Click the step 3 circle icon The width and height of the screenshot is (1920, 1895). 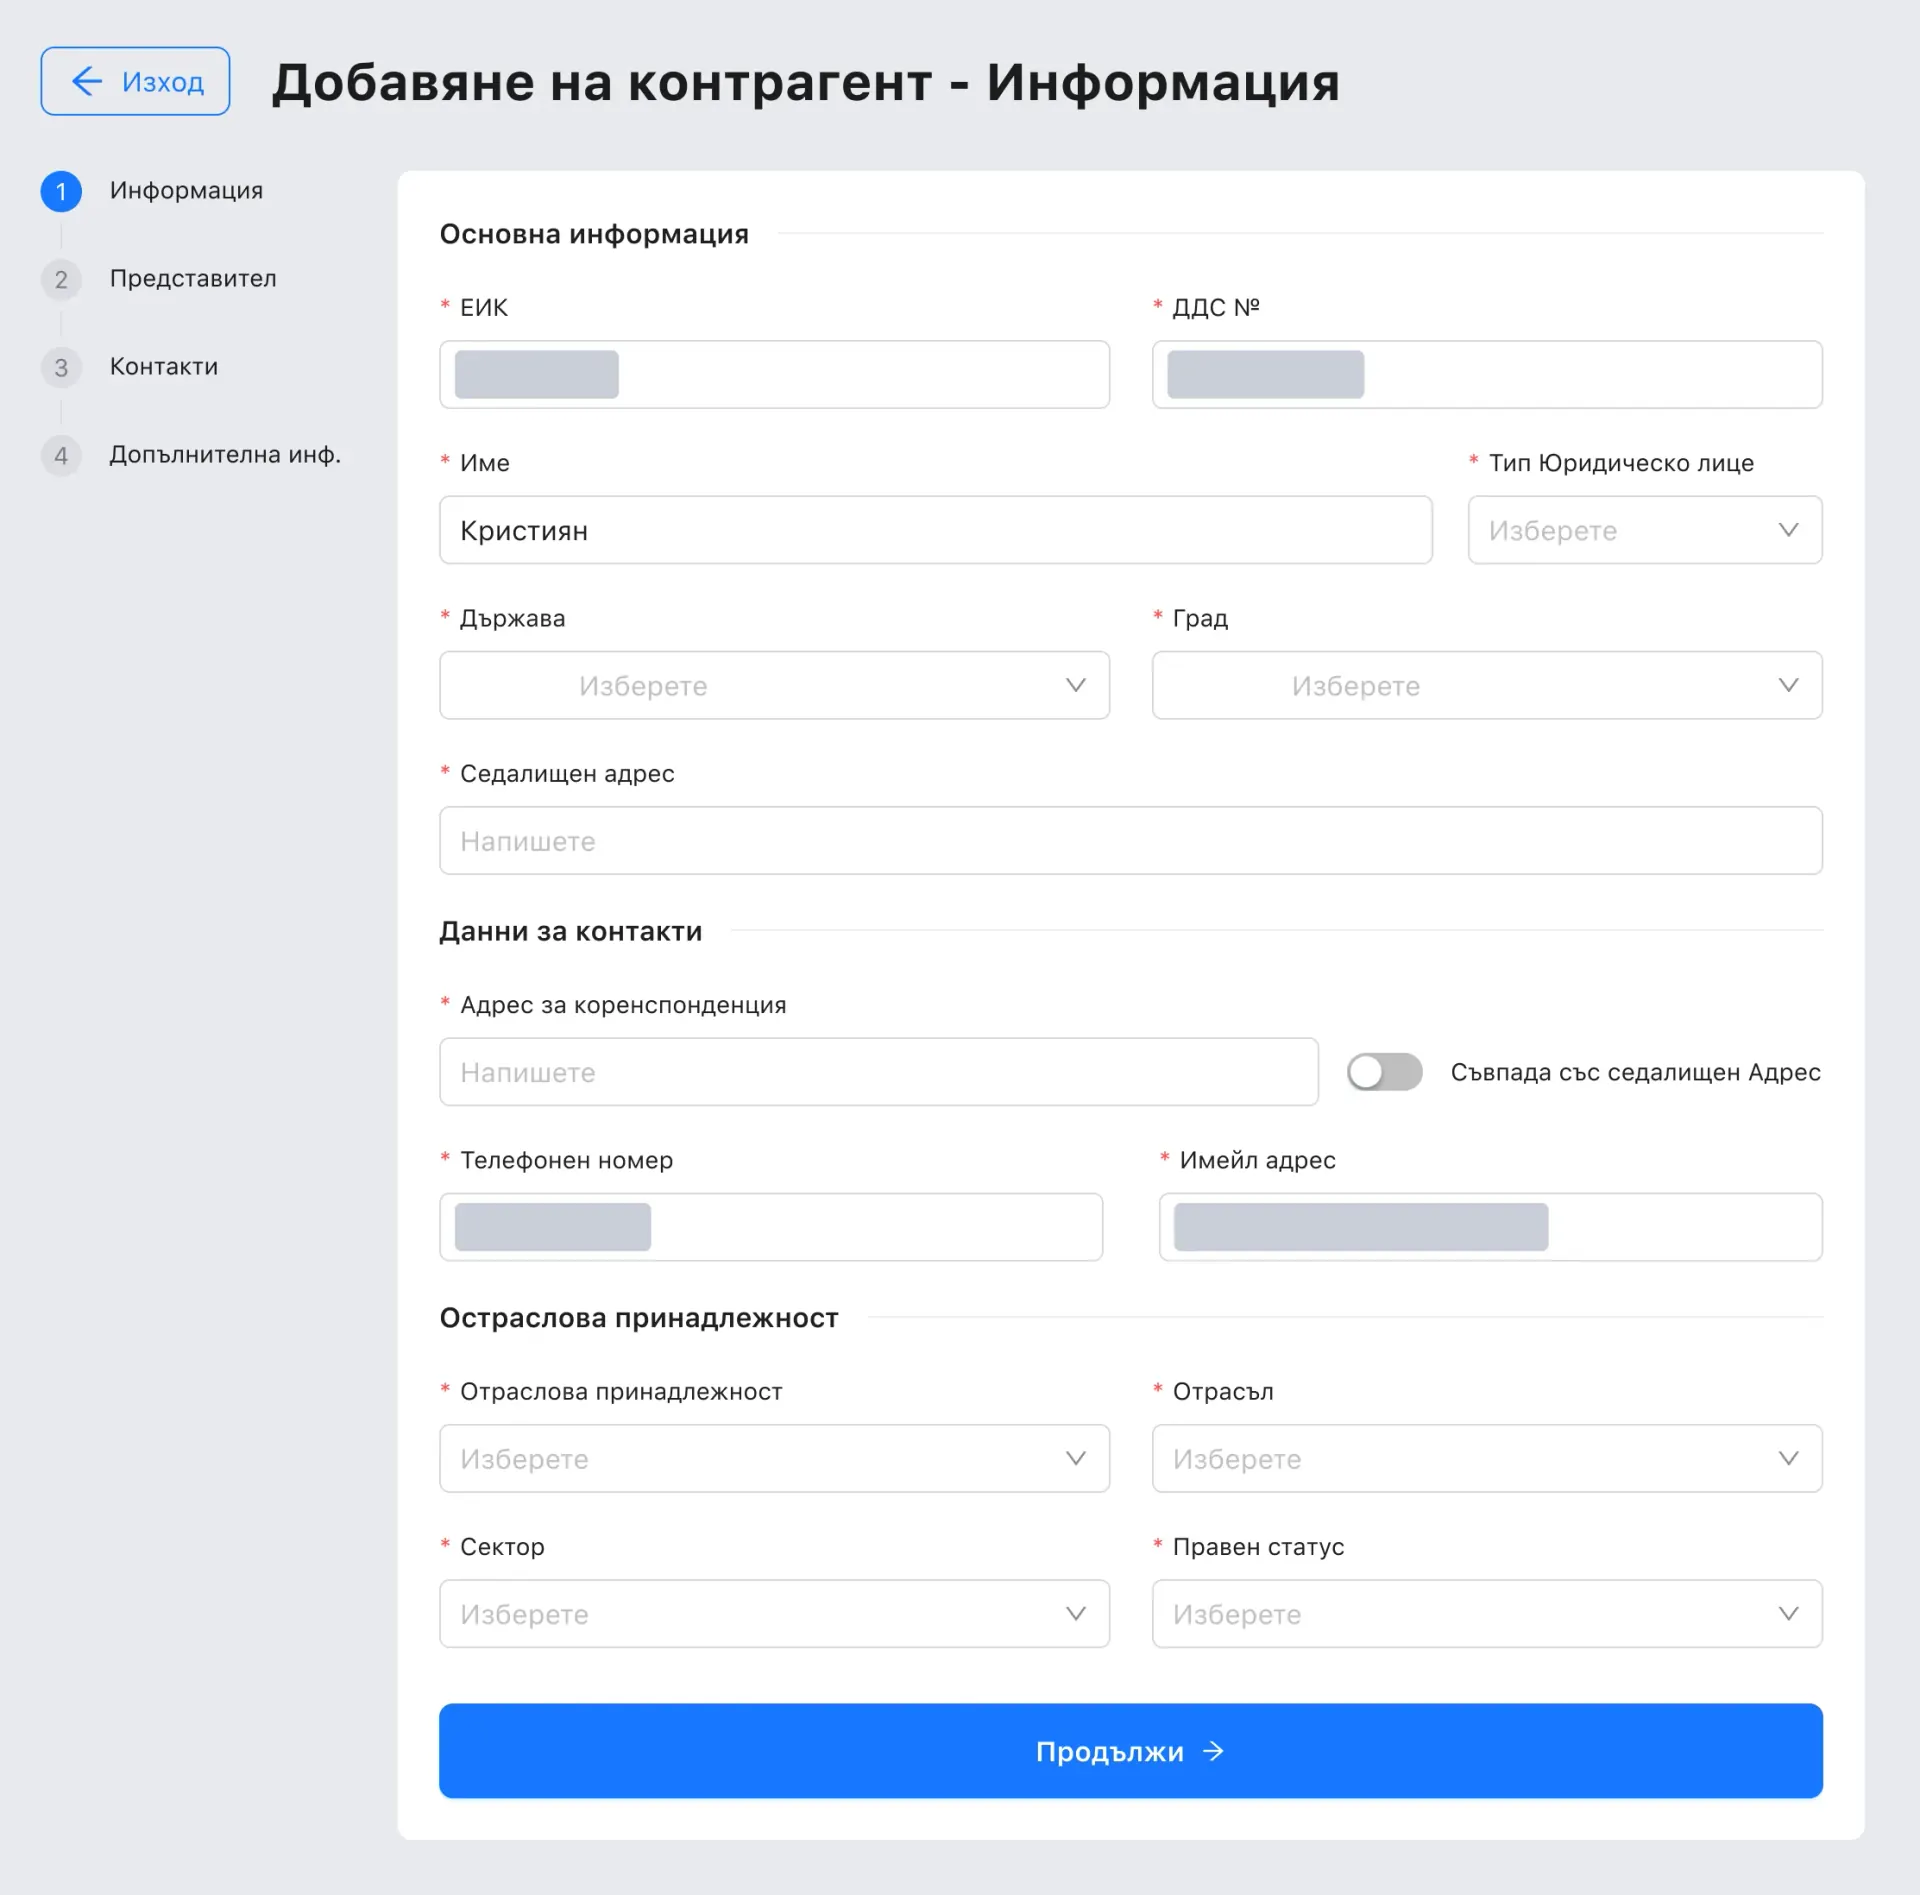point(61,367)
